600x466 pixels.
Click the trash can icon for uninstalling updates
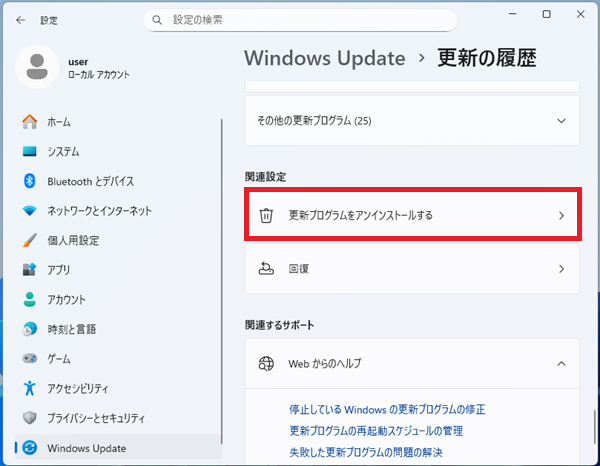point(266,215)
